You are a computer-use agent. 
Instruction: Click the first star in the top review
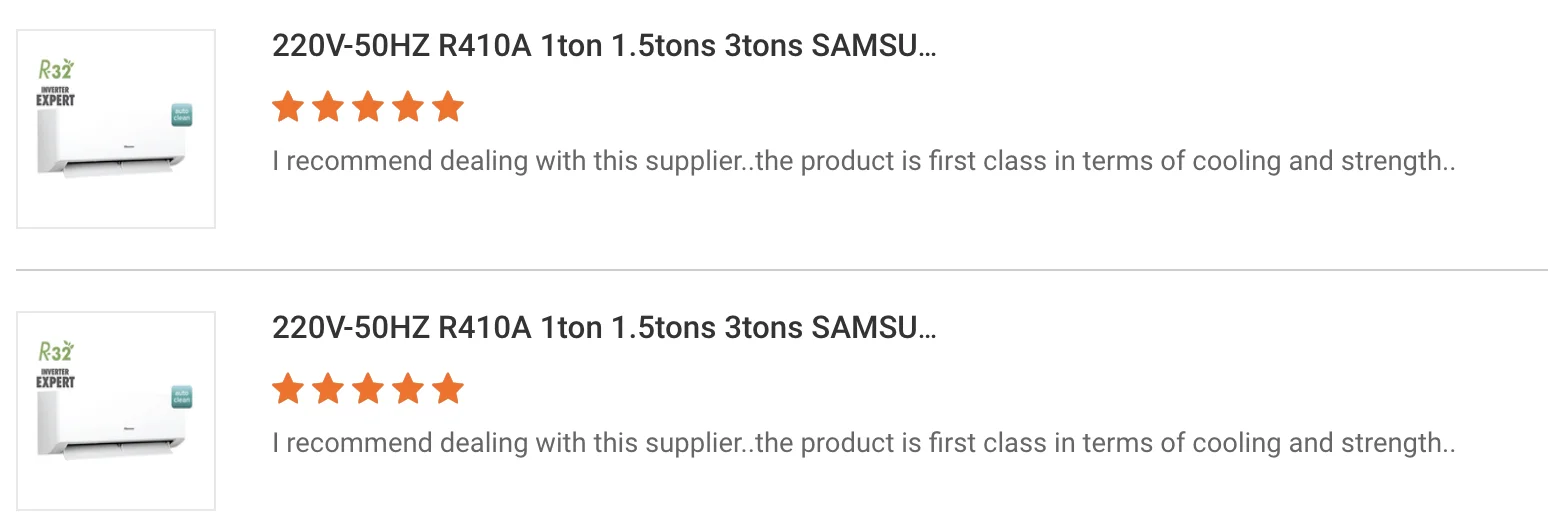(x=288, y=106)
